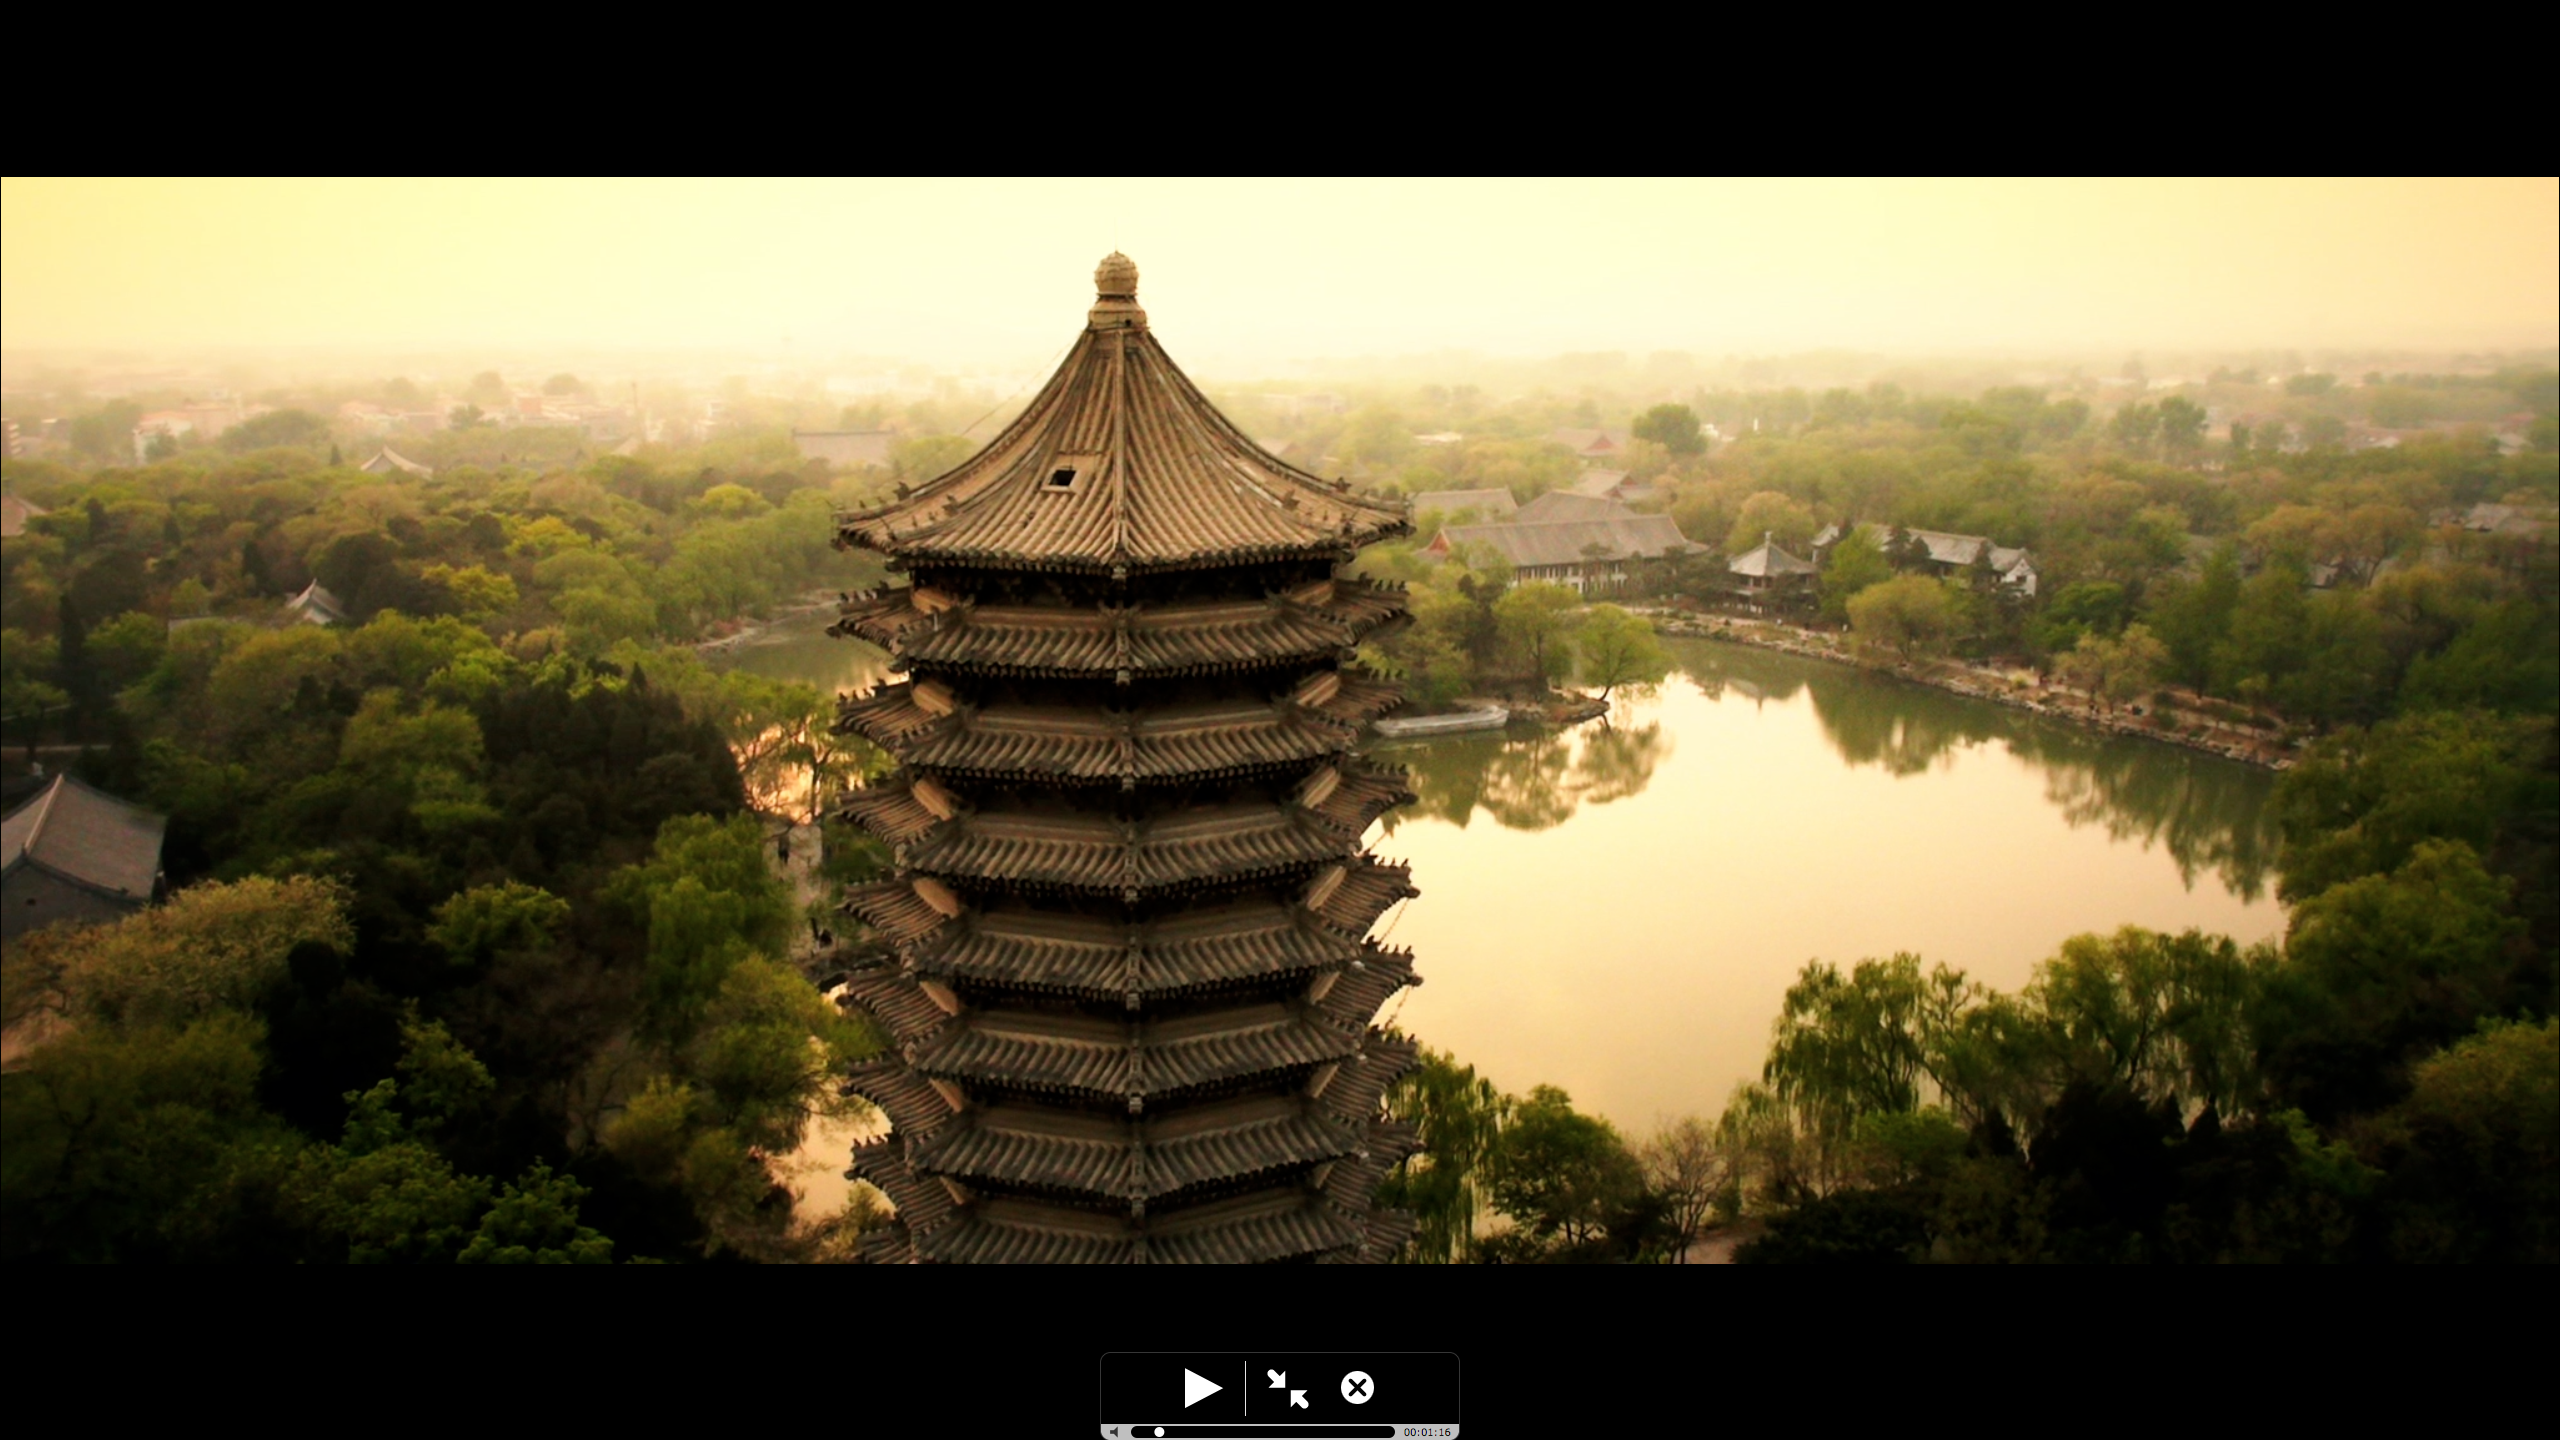Seek to the far right end of progress bar
Image resolution: width=2560 pixels, height=1440 pixels.
pyautogui.click(x=1390, y=1432)
